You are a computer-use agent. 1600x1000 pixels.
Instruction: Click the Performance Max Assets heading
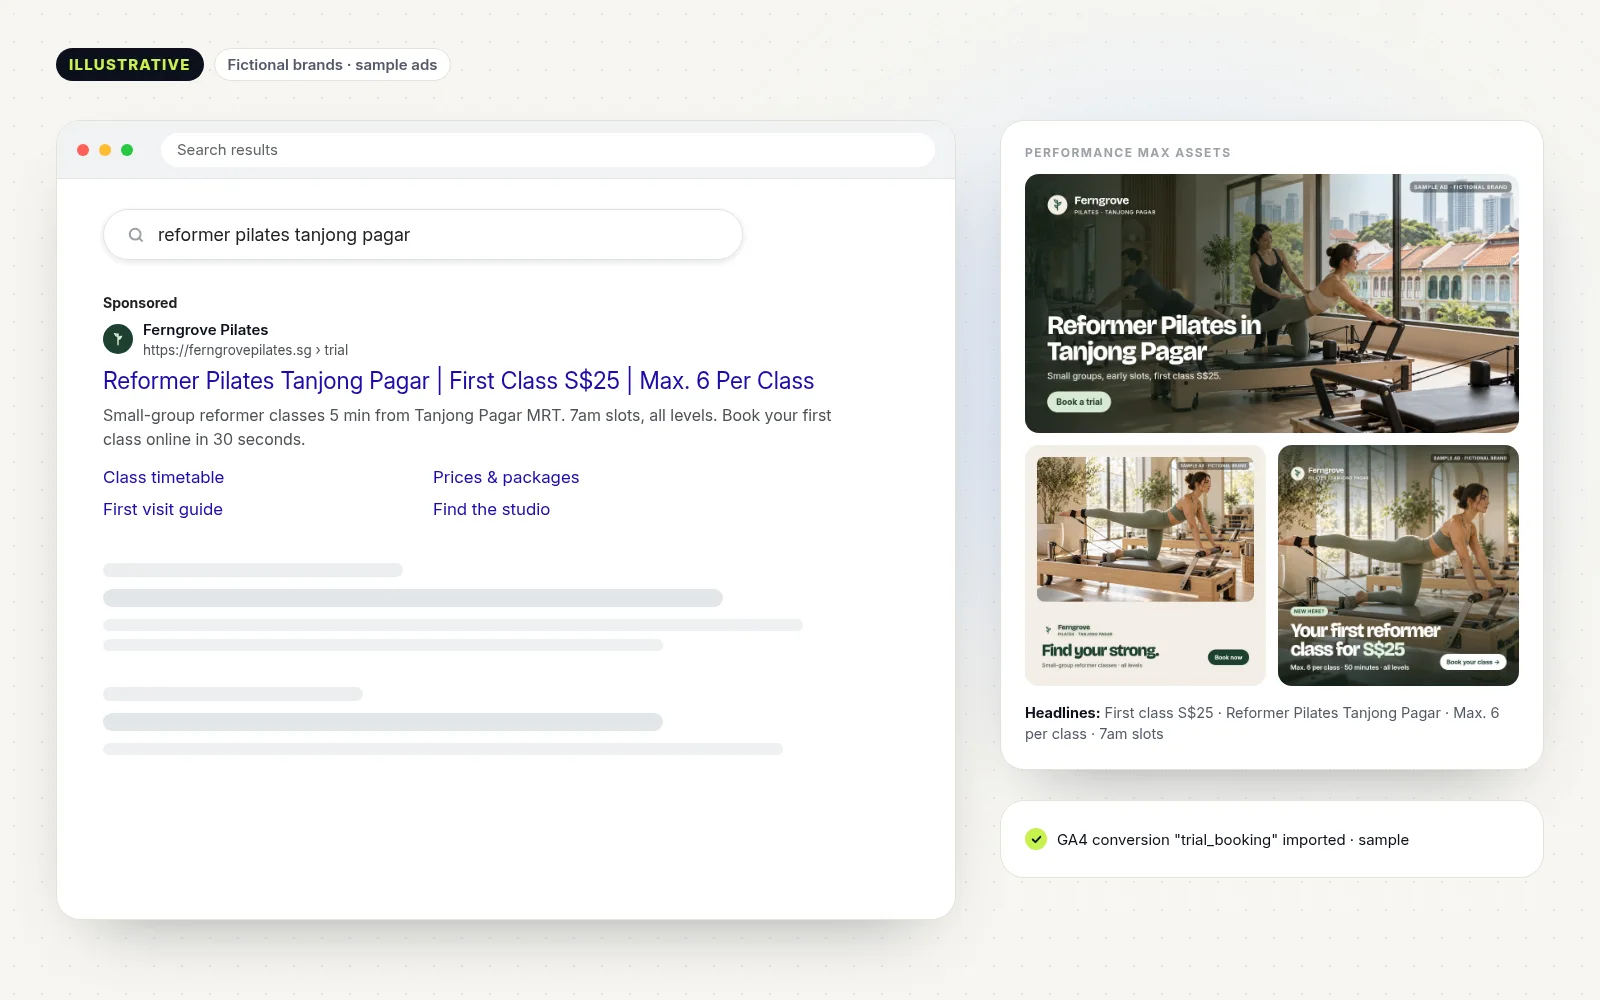pos(1128,153)
